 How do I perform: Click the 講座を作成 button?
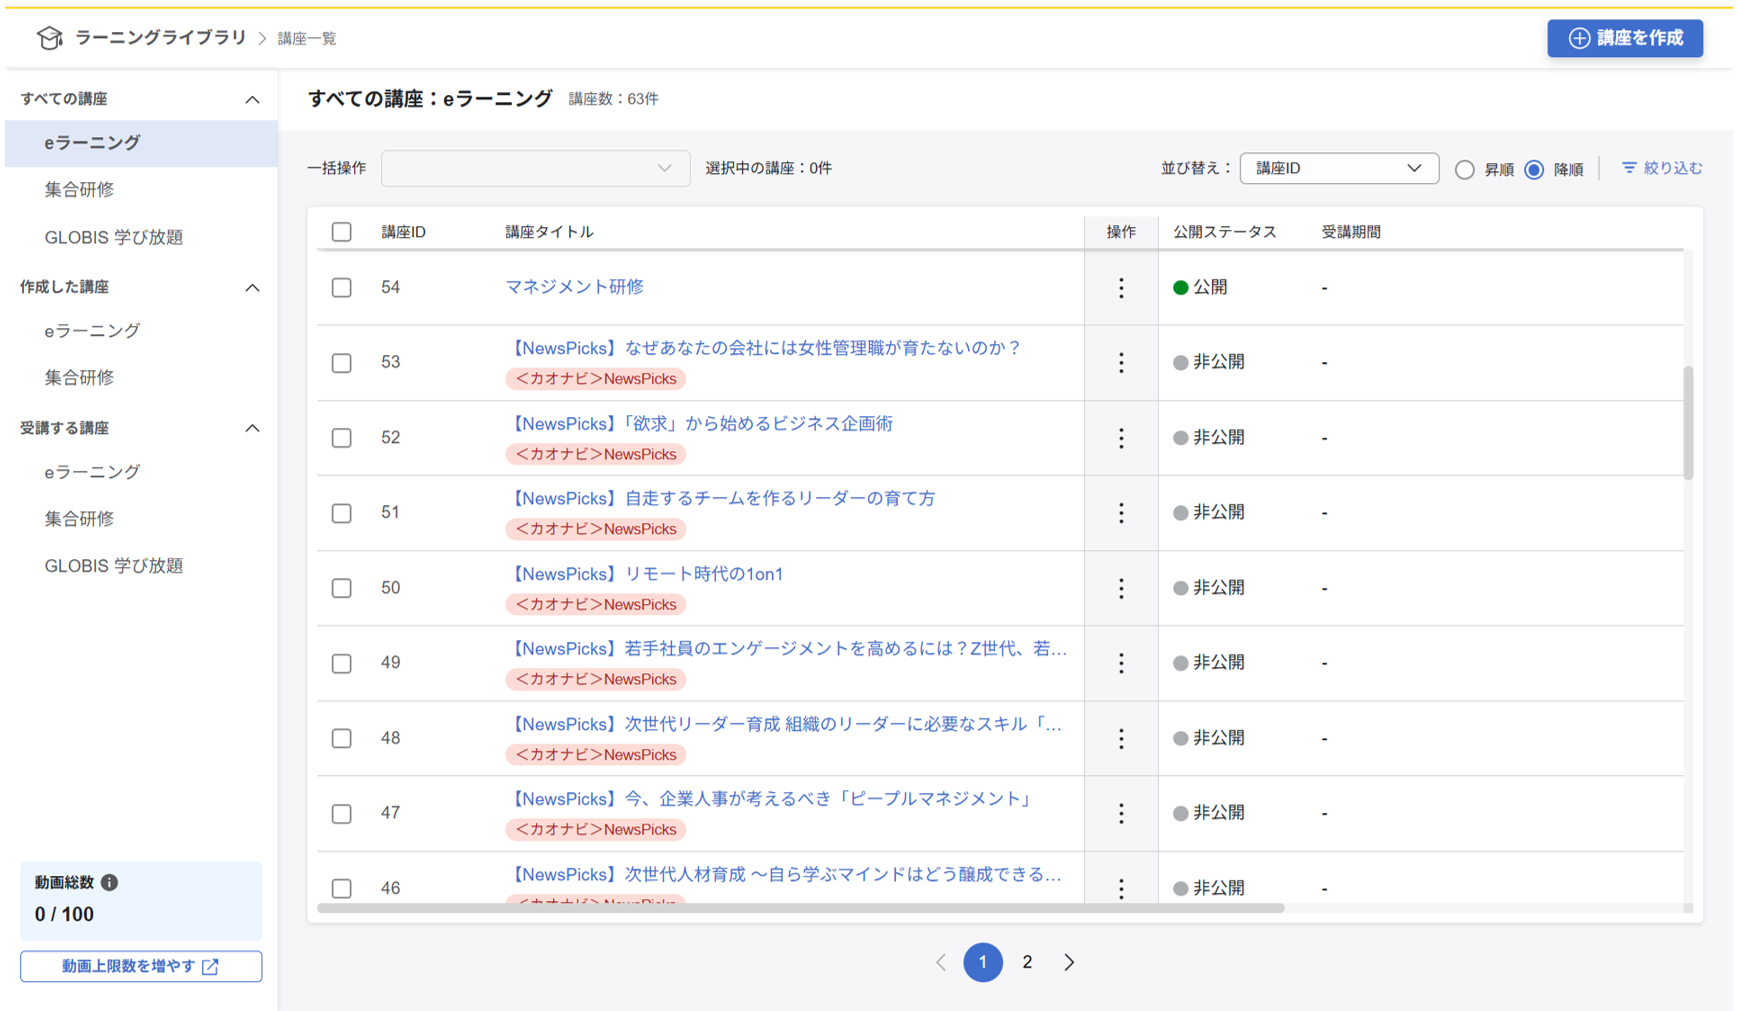point(1624,38)
